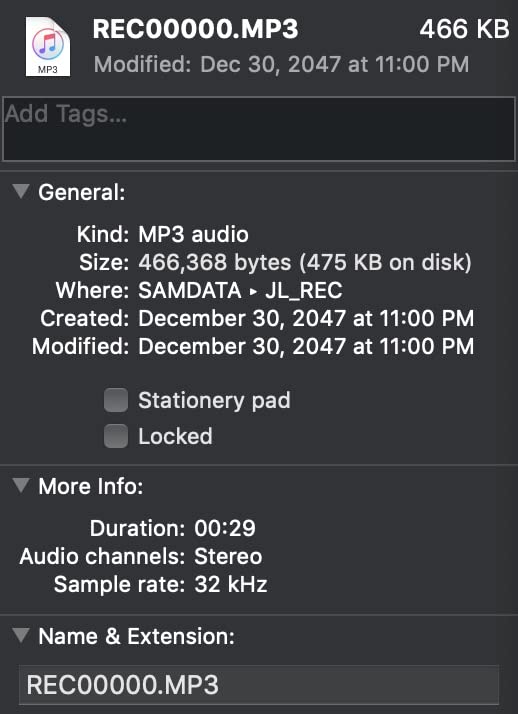Click the Created date value
The width and height of the screenshot is (518, 714).
pos(306,318)
